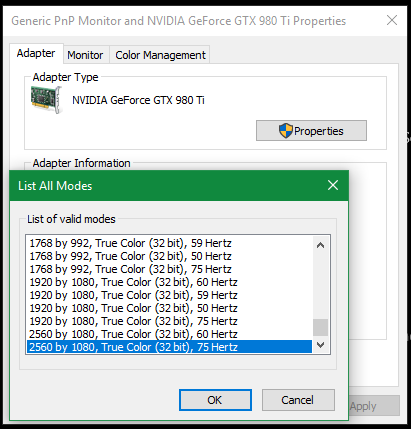Image resolution: width=411 pixels, height=429 pixels.
Task: Switch to the Monitor tab
Action: 85,55
